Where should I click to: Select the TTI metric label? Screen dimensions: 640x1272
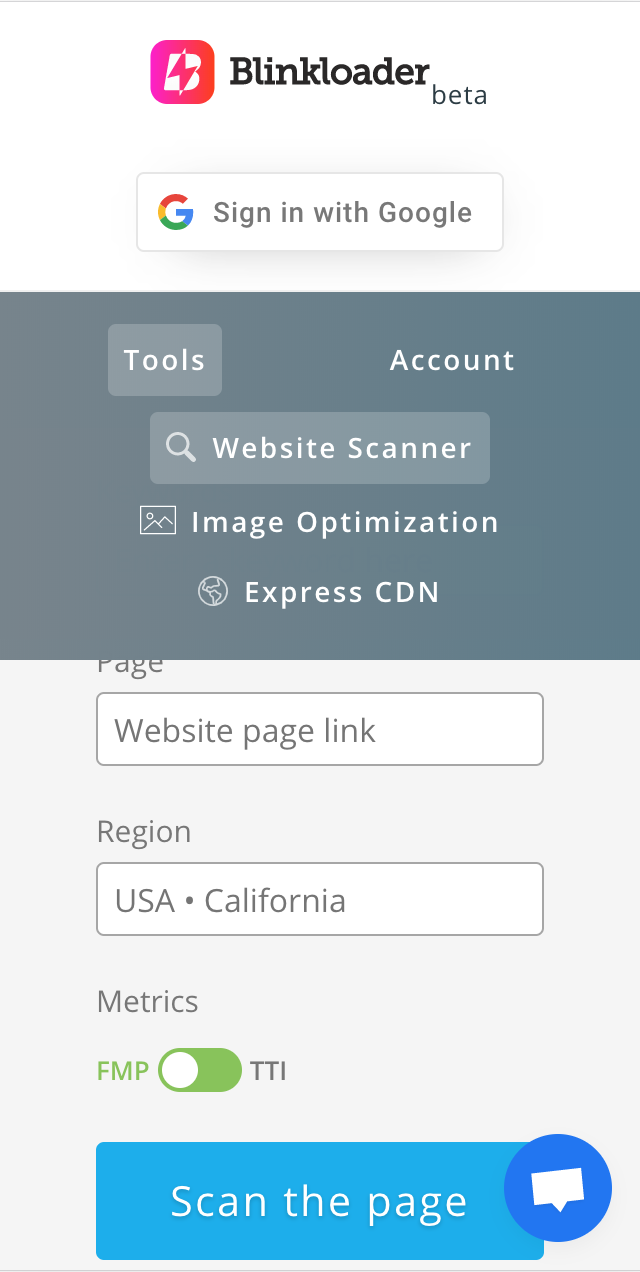click(x=268, y=1071)
